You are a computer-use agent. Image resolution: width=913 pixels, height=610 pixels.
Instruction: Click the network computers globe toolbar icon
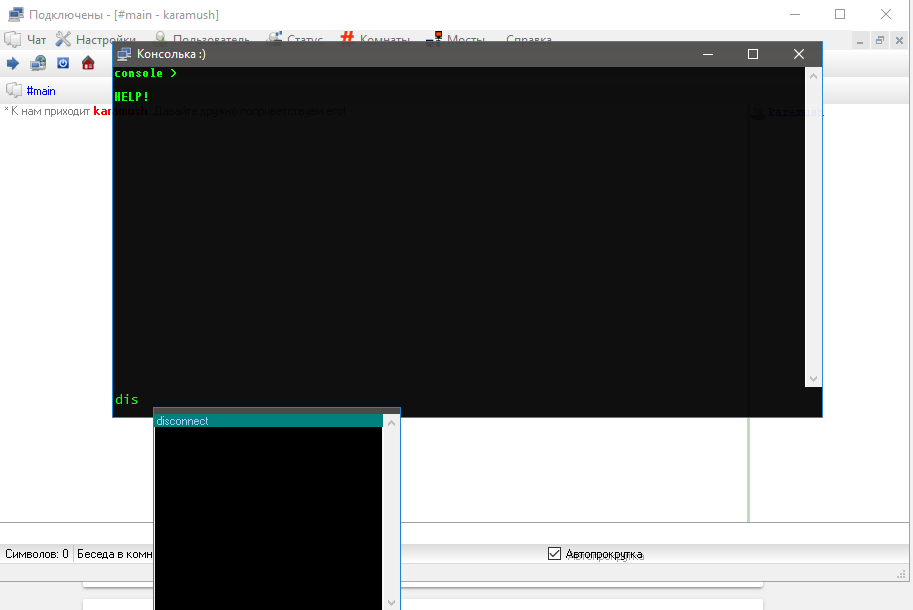(x=38, y=63)
